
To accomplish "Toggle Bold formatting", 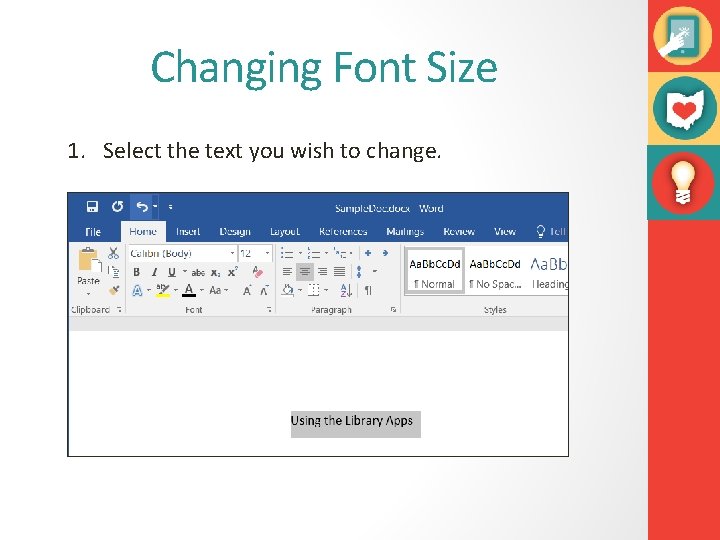I will coord(136,272).
